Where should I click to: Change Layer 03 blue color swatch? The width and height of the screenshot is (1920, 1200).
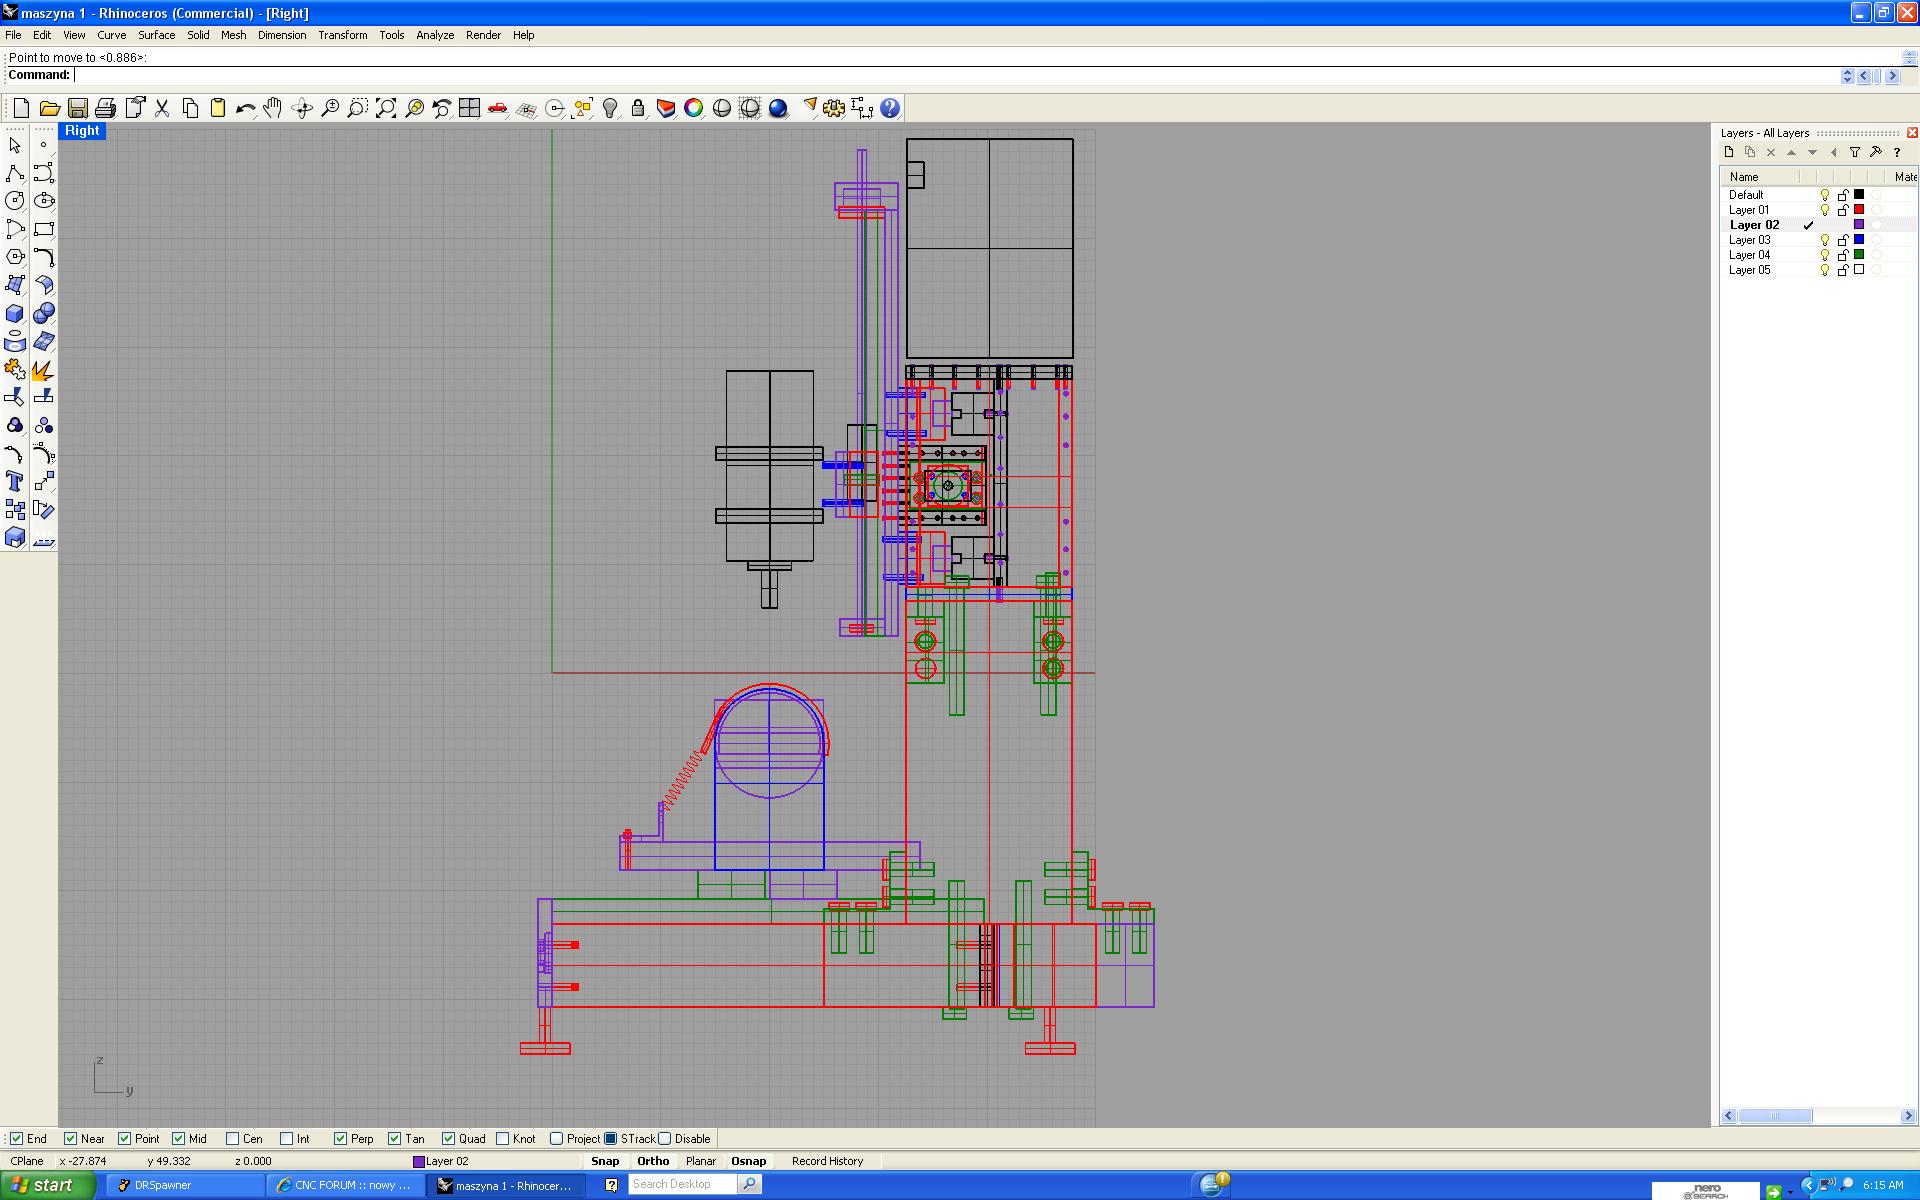pyautogui.click(x=1859, y=240)
